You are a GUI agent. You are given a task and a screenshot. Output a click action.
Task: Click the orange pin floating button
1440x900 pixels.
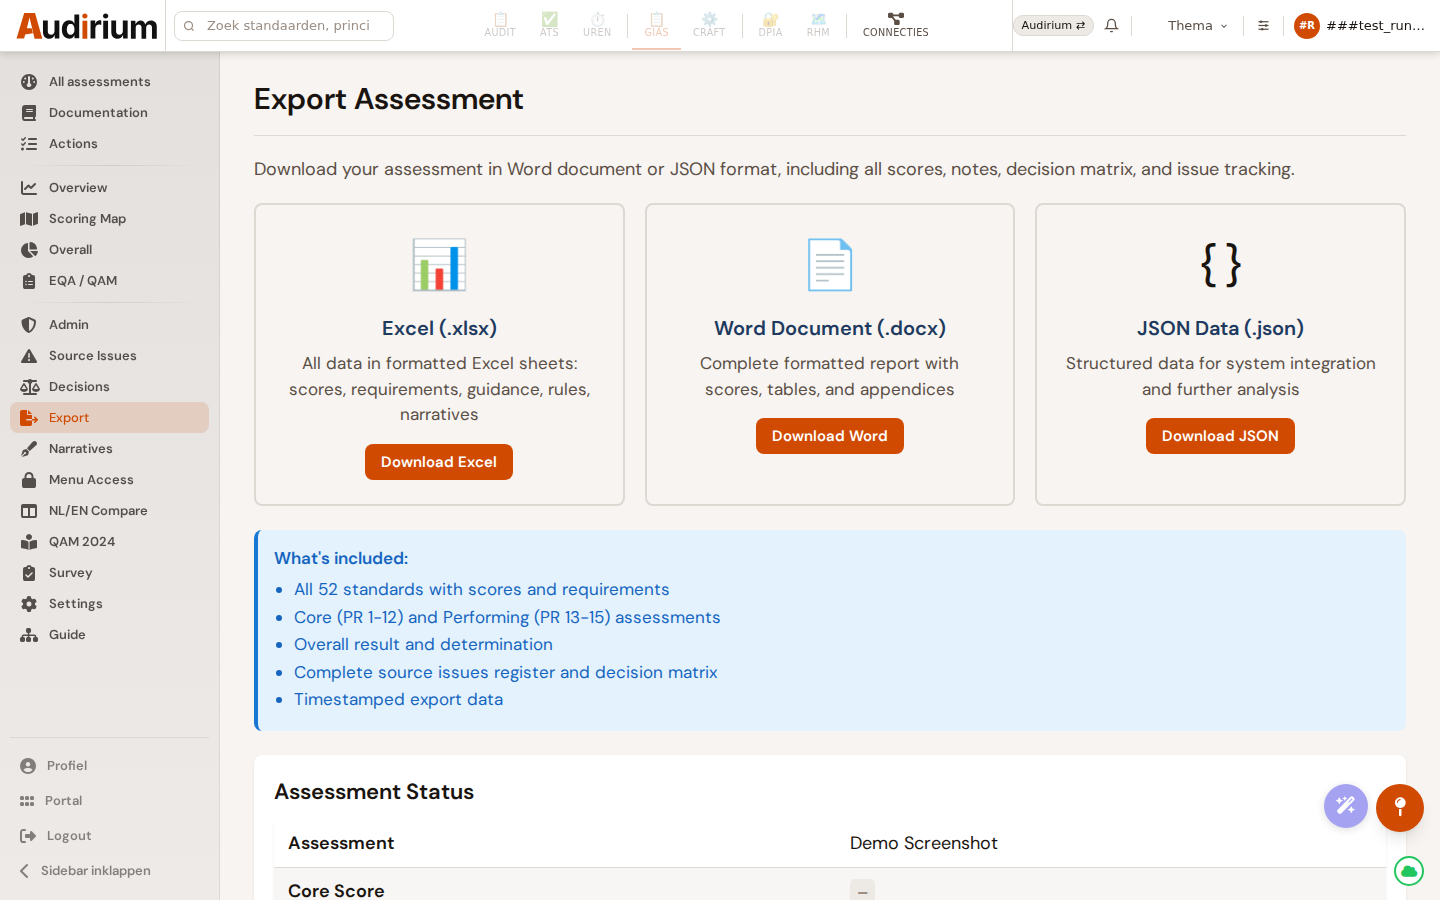[x=1400, y=808]
